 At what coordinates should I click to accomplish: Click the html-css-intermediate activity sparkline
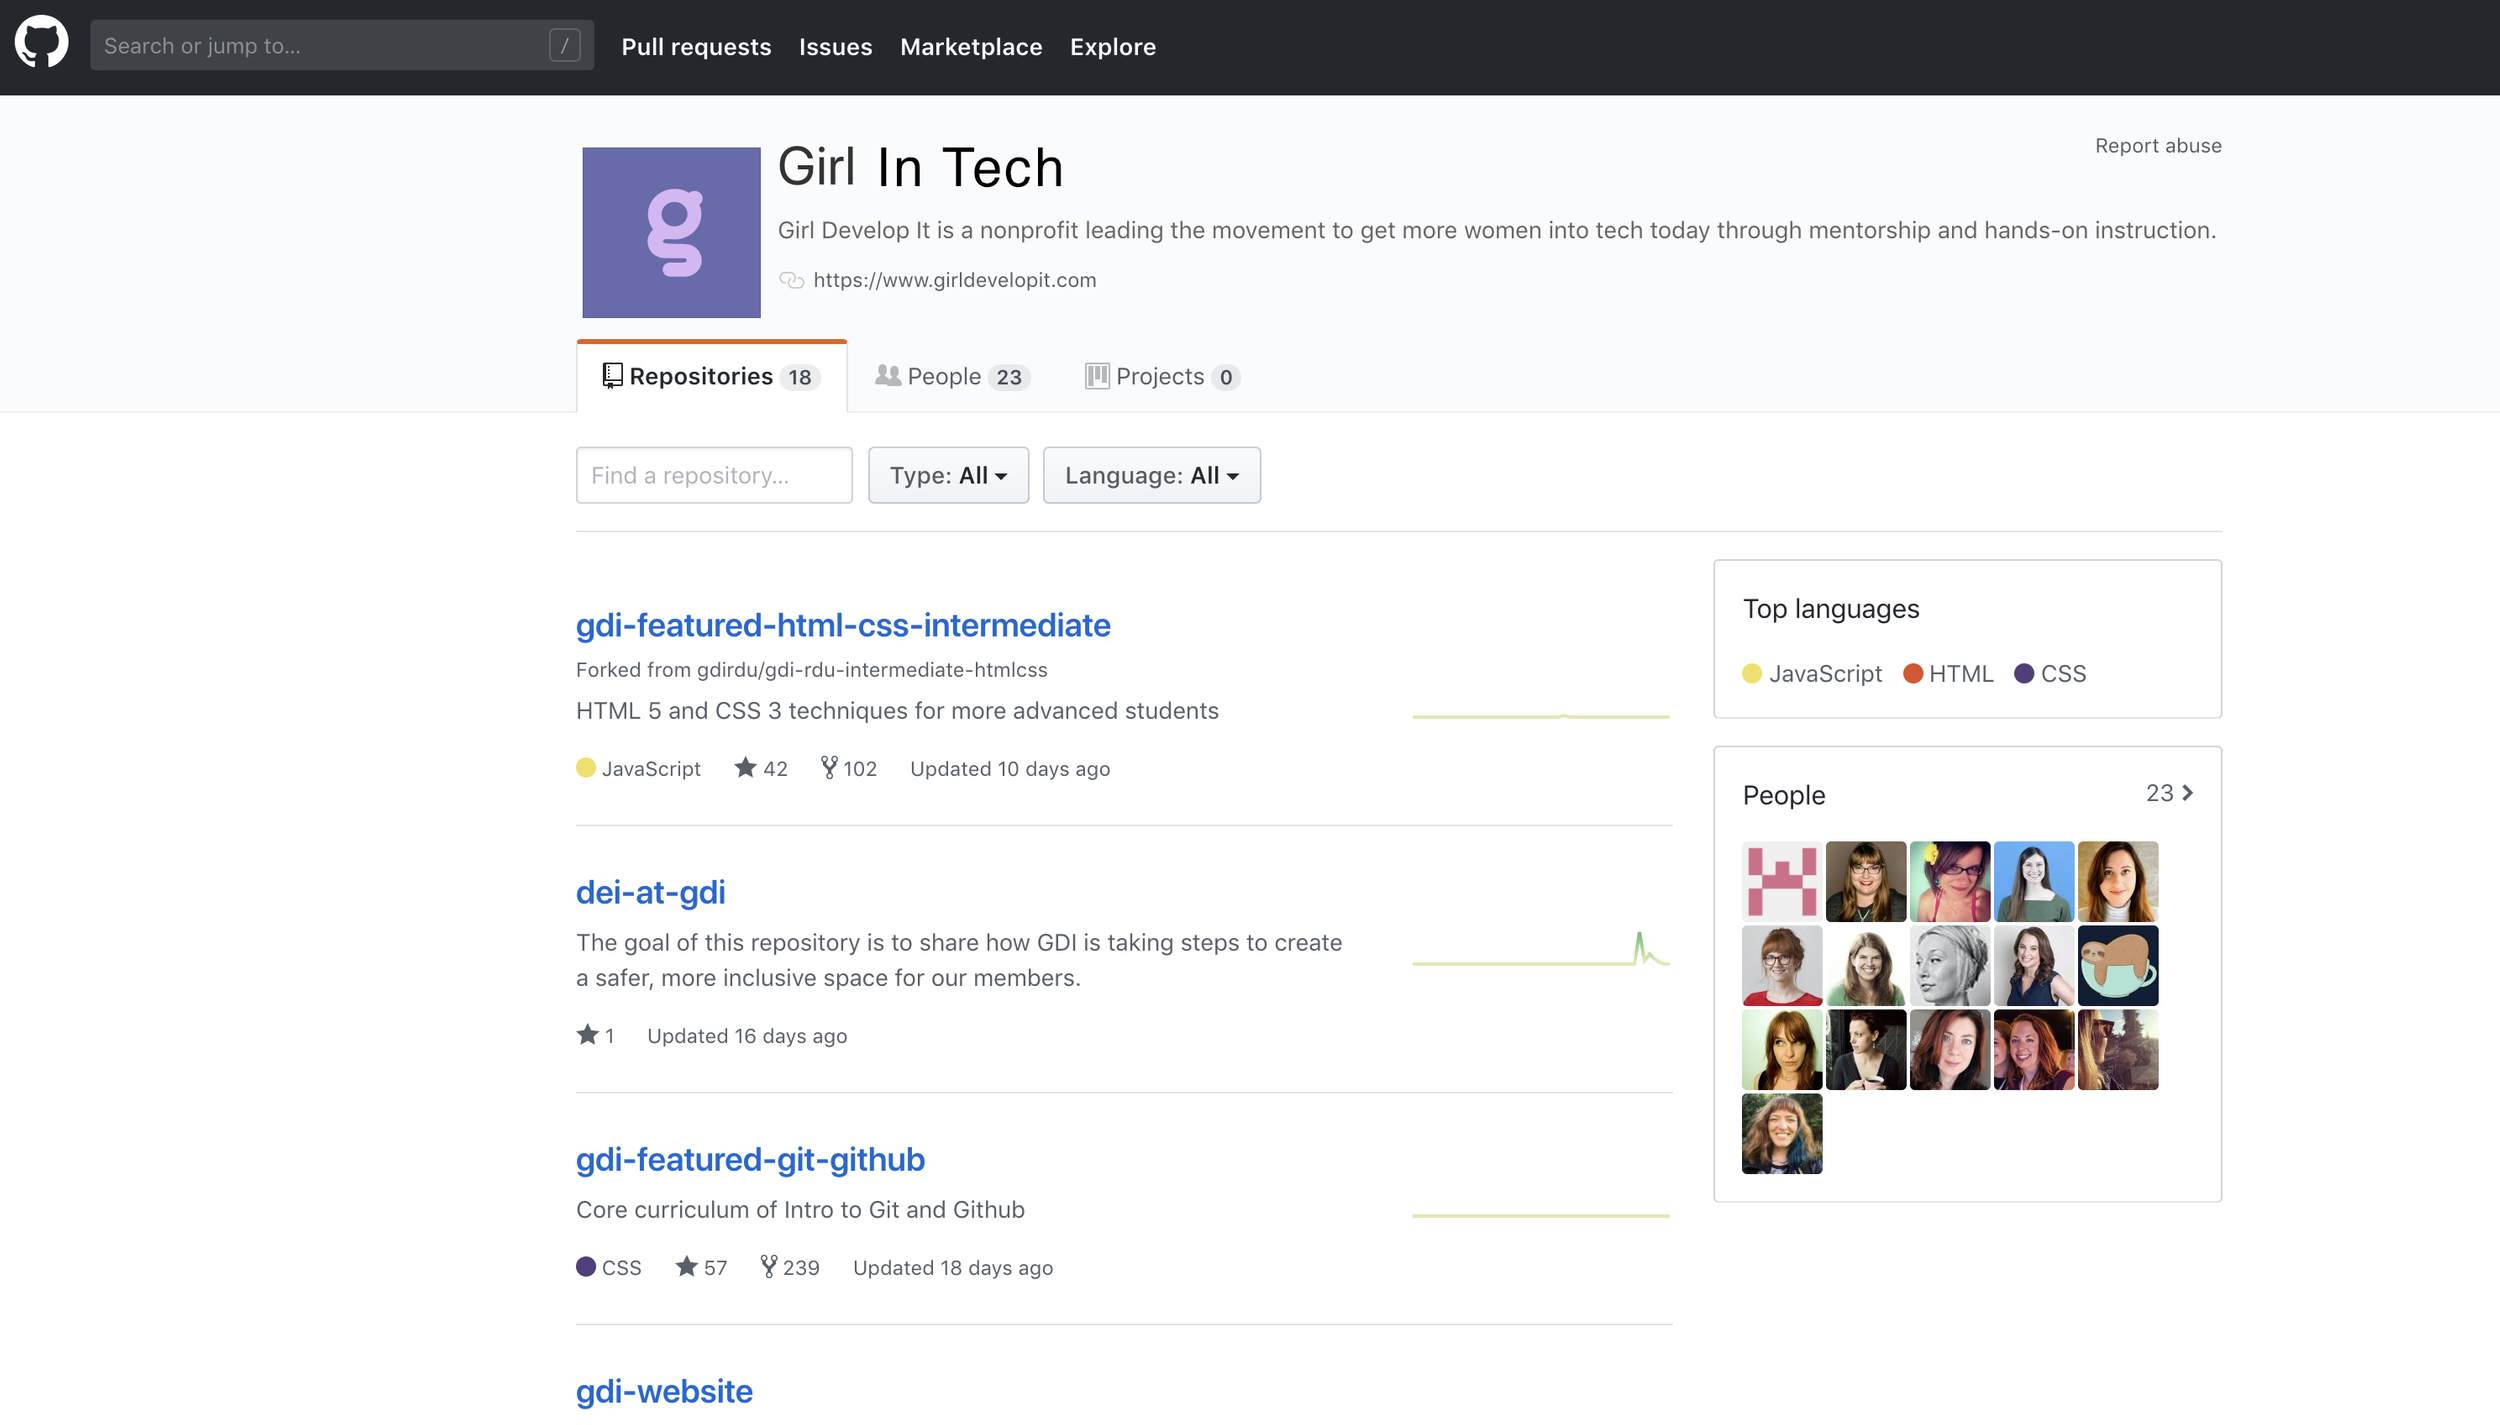click(1541, 716)
